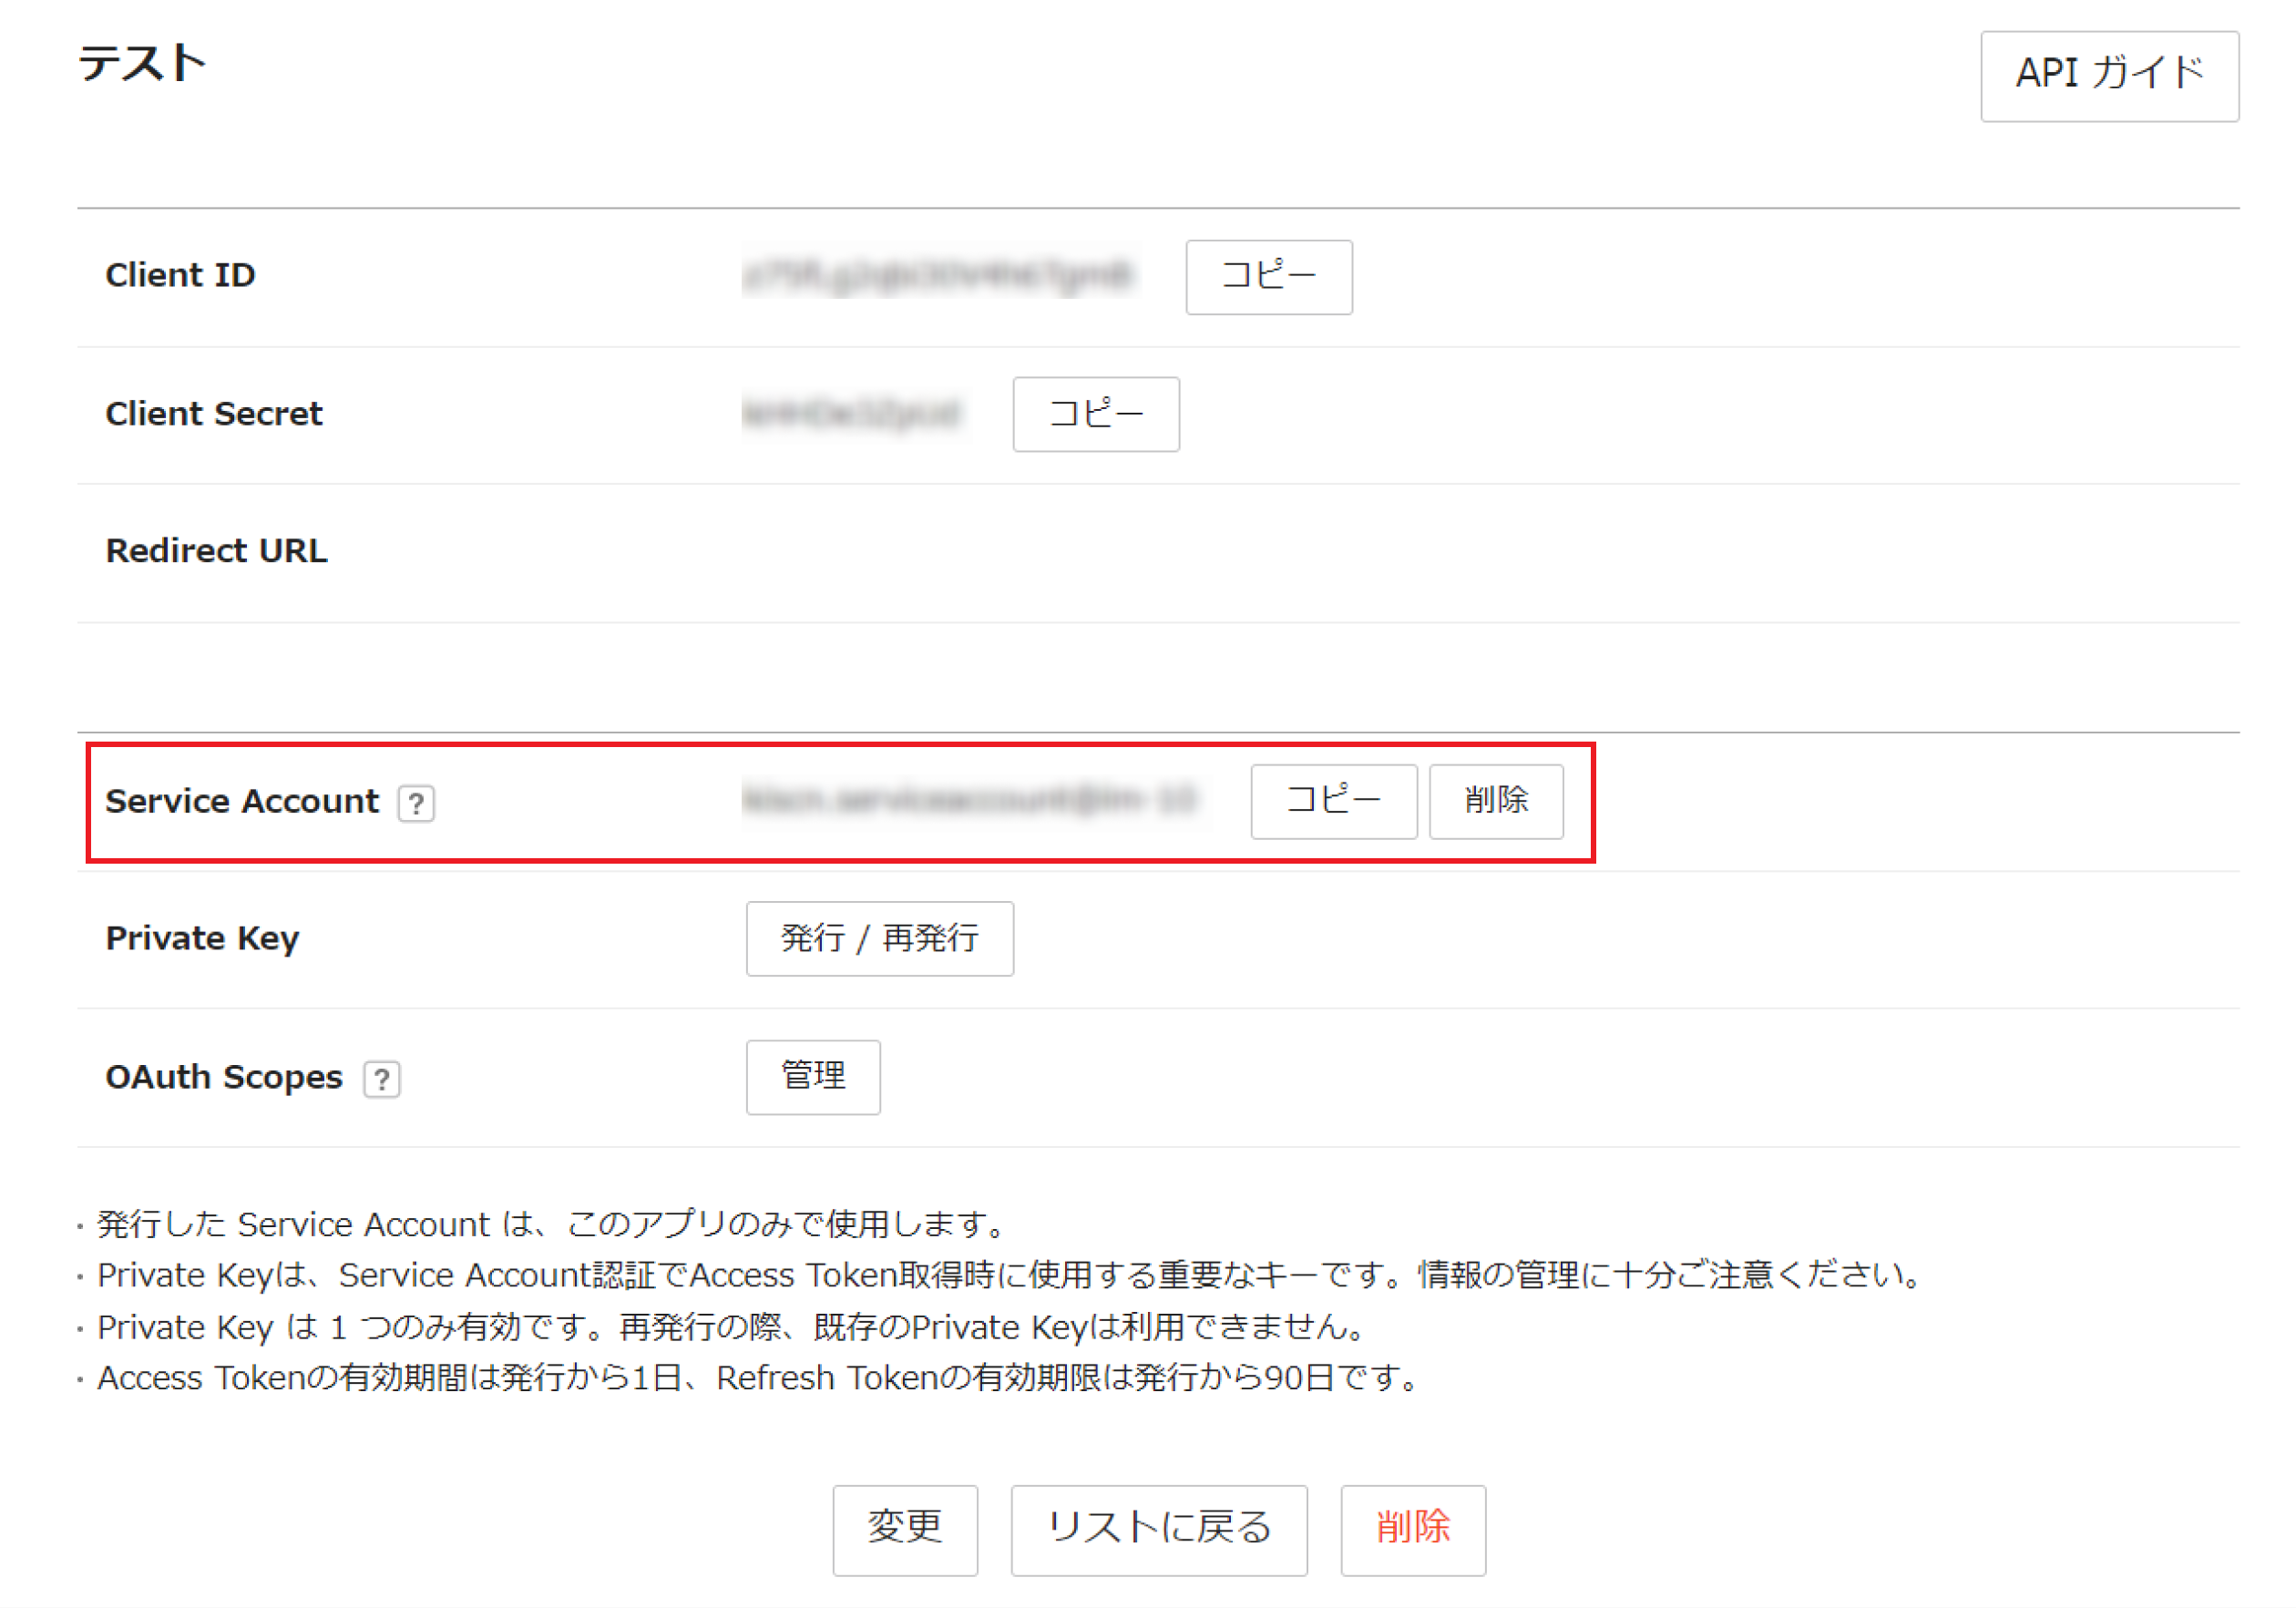Click the テスト page title
This screenshot has width=2296, height=1608.
tap(142, 63)
